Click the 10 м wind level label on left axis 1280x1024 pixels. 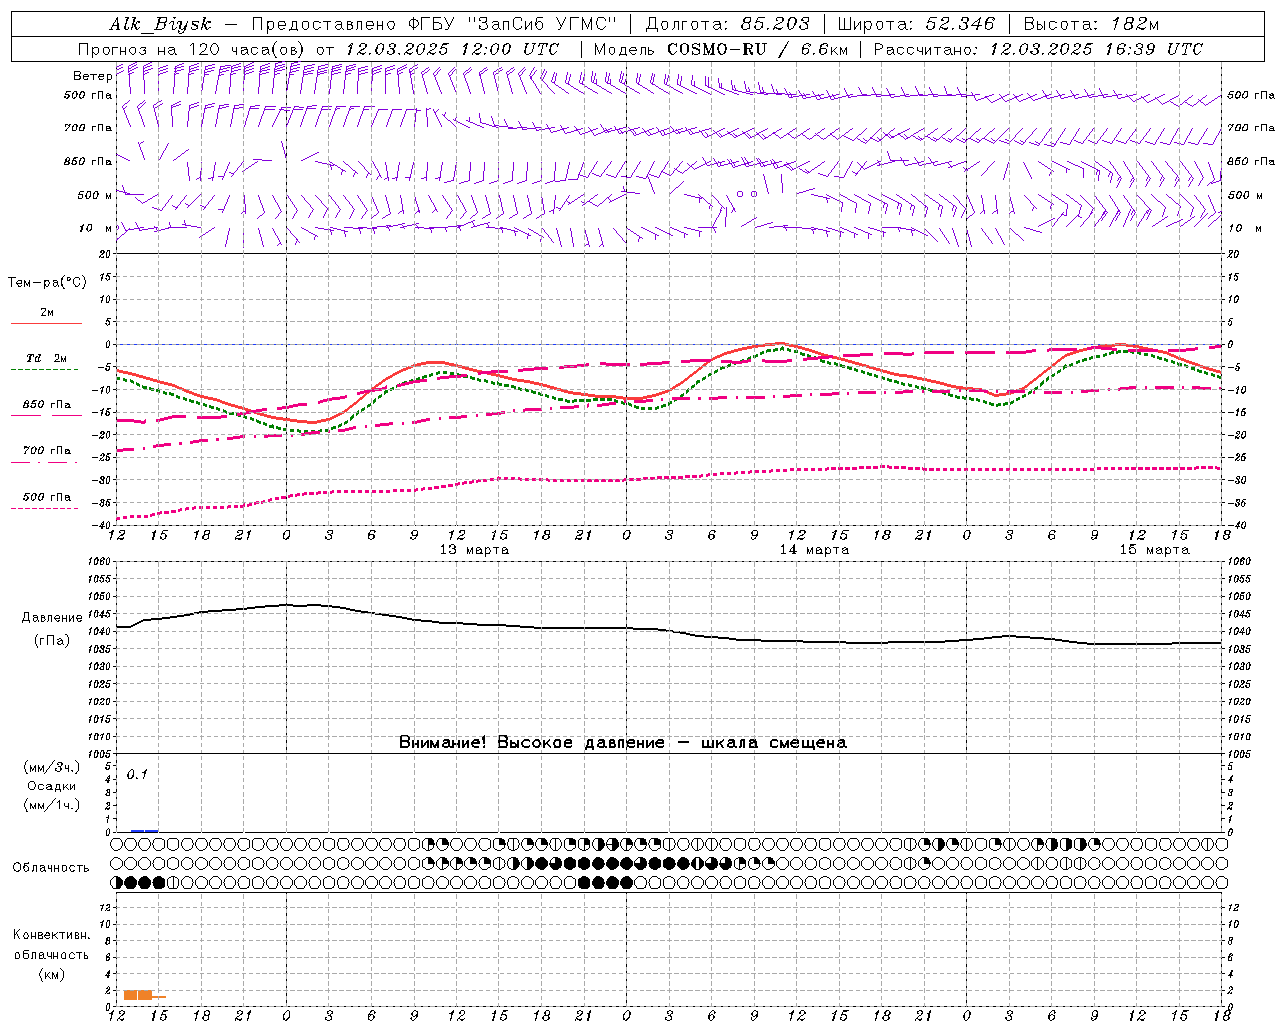pyautogui.click(x=95, y=229)
